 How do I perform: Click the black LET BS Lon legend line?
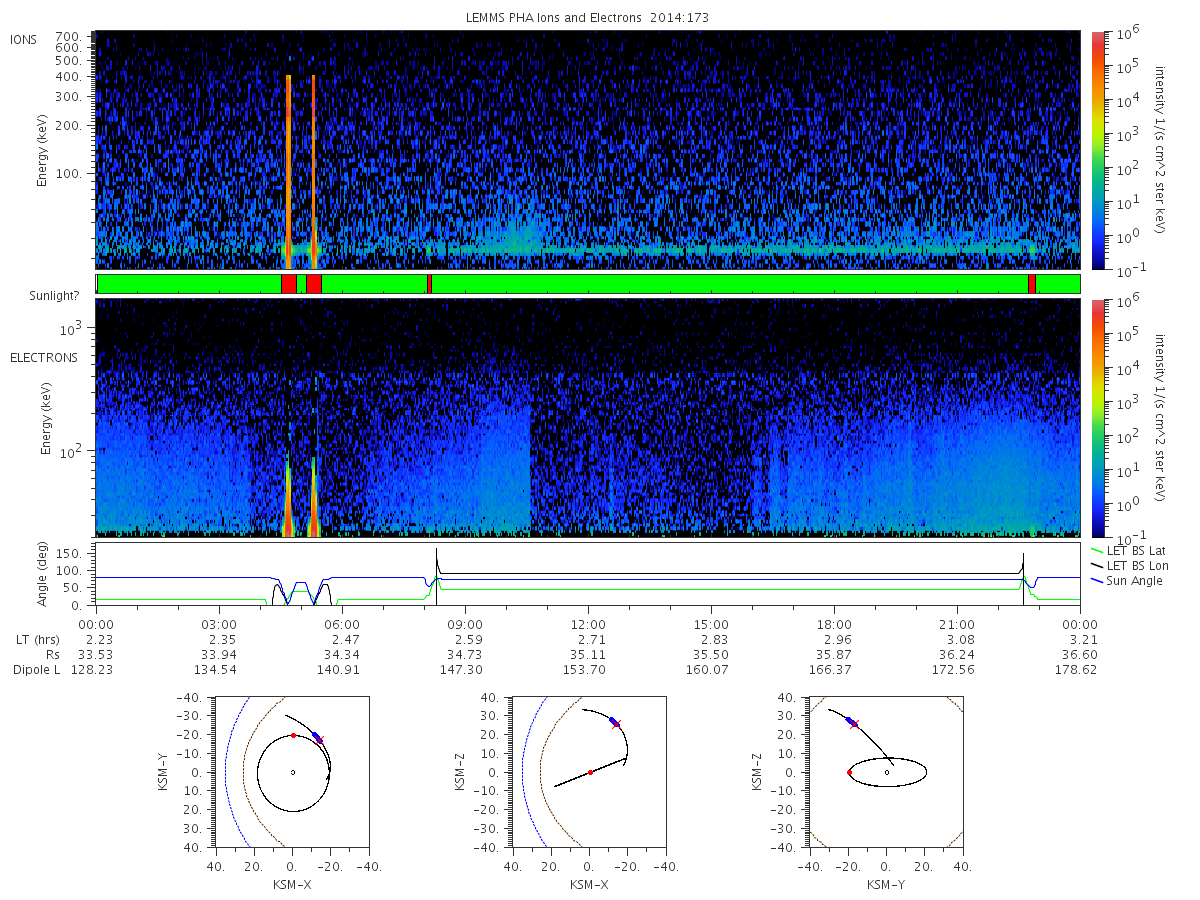(x=1095, y=566)
